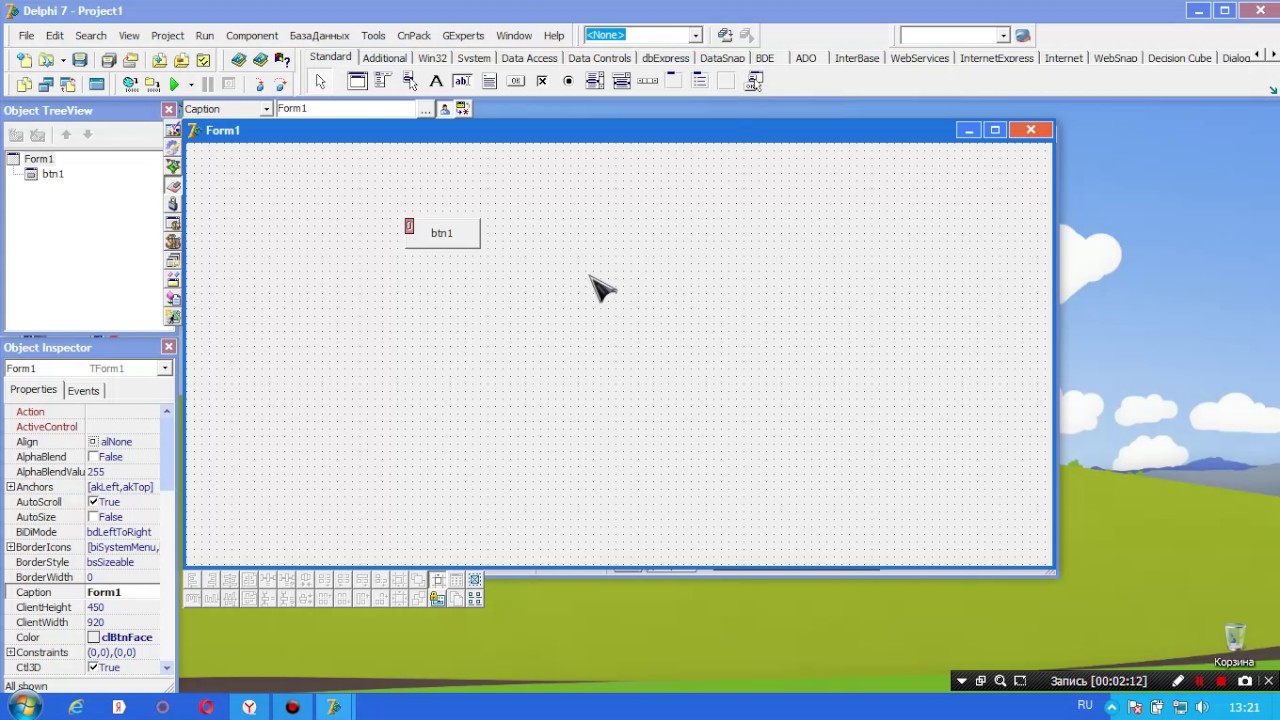Open the GExperts menu
The width and height of the screenshot is (1280, 720).
pyautogui.click(x=463, y=35)
